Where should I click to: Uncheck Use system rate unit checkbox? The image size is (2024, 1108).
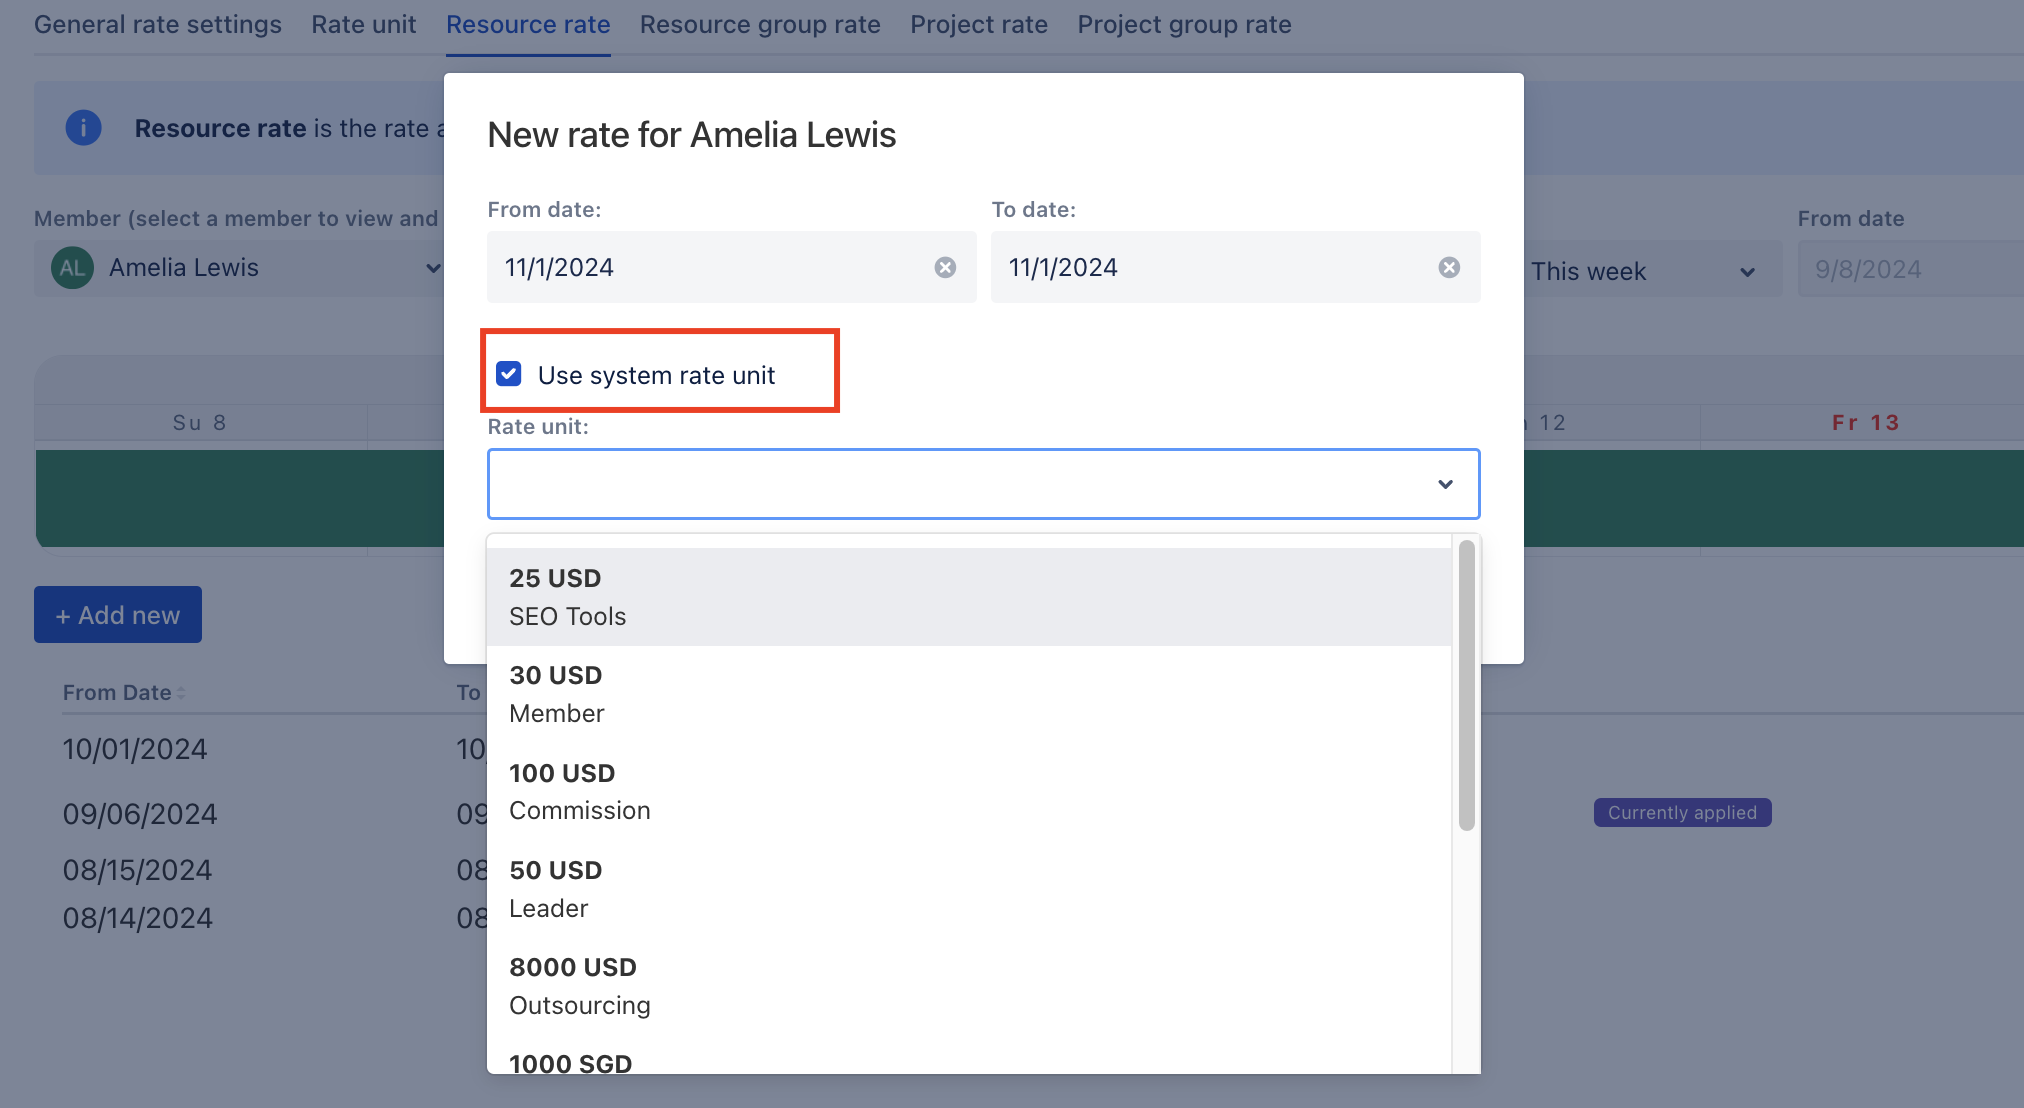[509, 375]
